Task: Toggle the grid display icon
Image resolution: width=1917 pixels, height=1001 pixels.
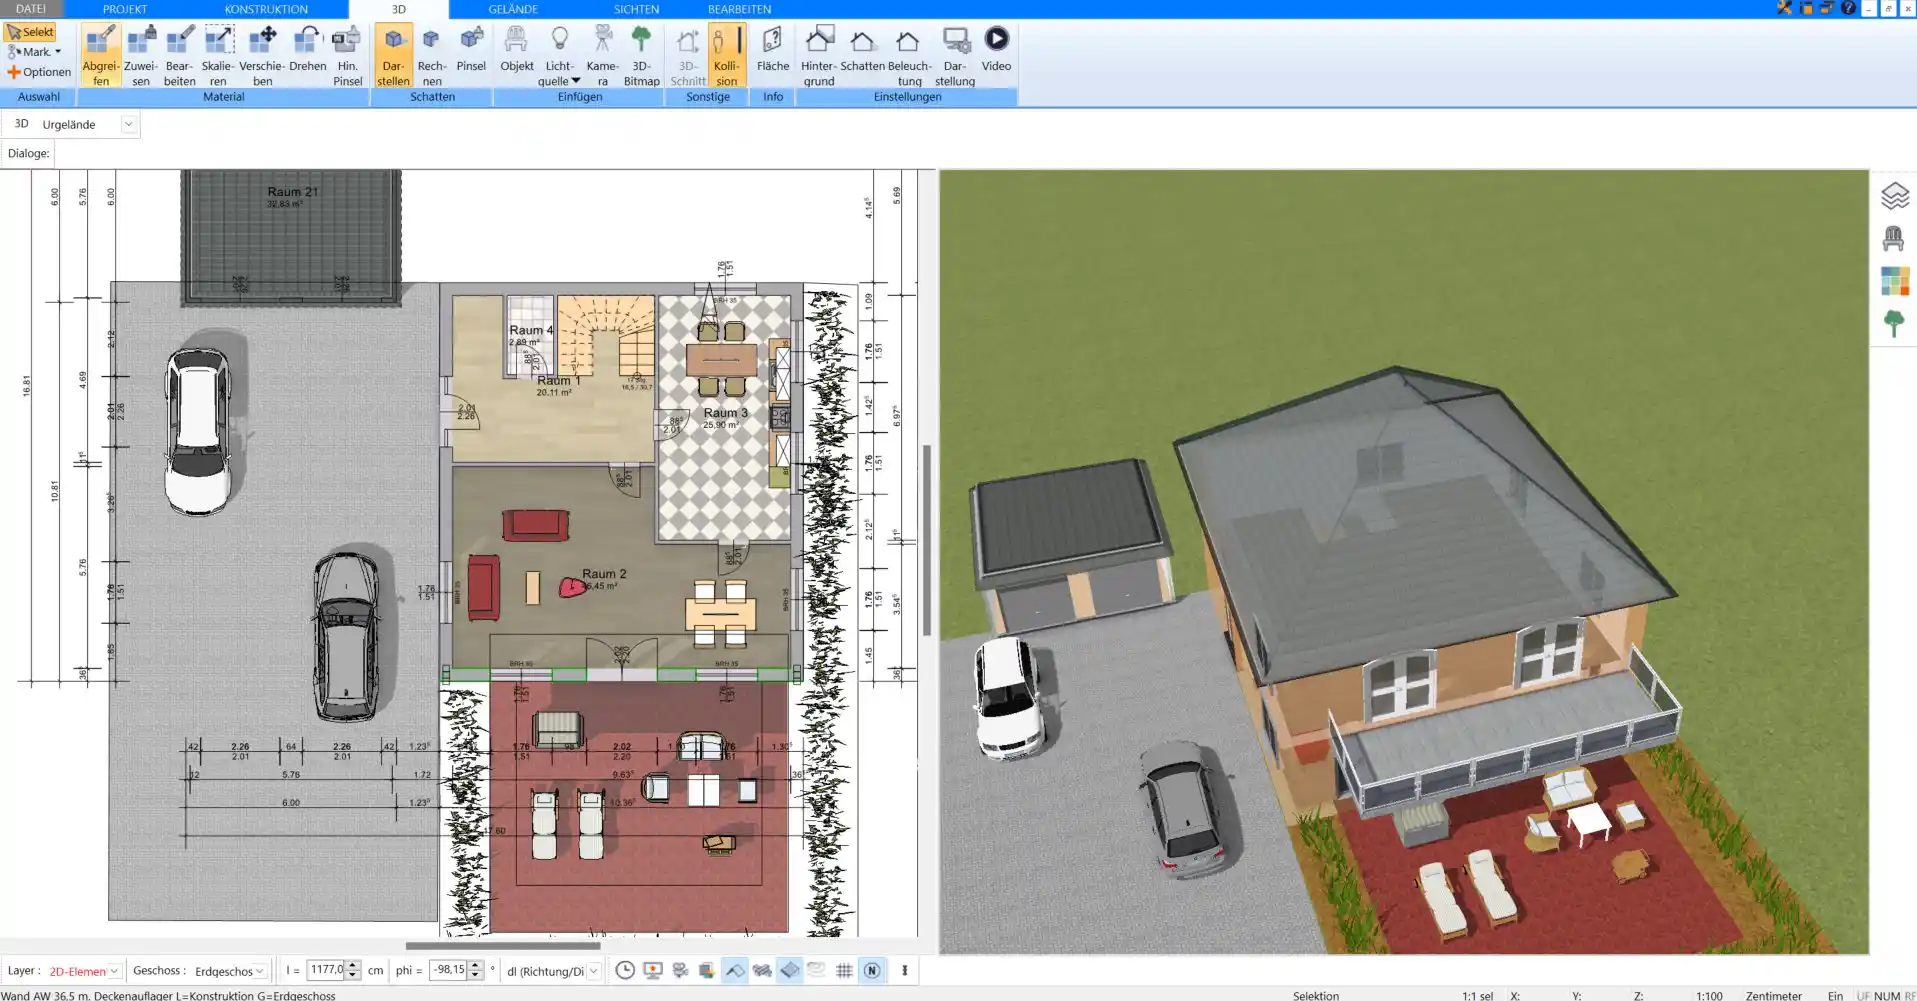Action: 844,970
